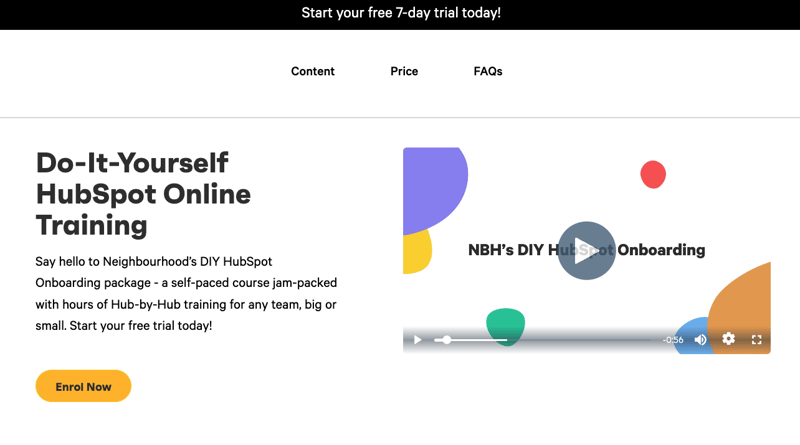Click the red circle in the video
800x445 pixels.
coord(653,174)
